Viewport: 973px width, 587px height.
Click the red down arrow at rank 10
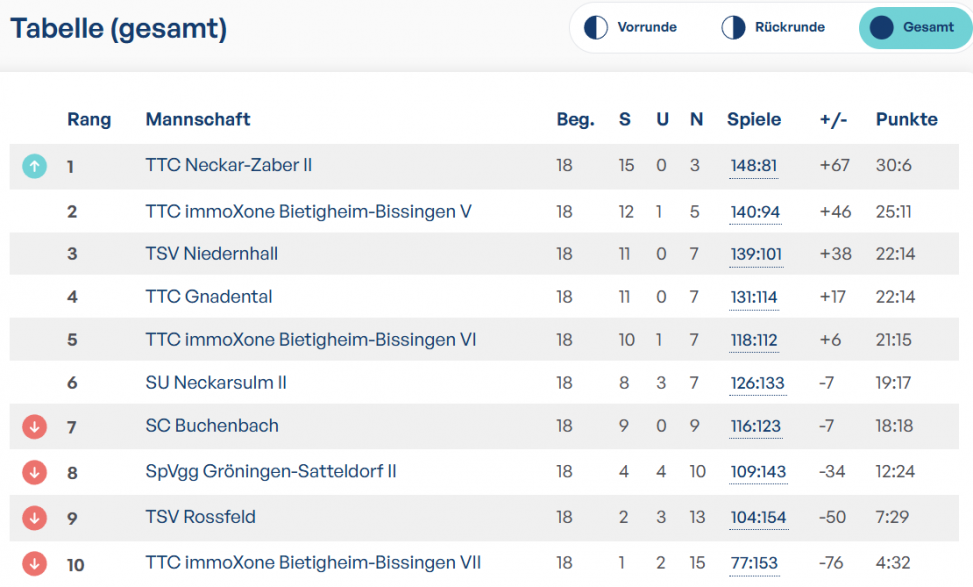click(35, 564)
